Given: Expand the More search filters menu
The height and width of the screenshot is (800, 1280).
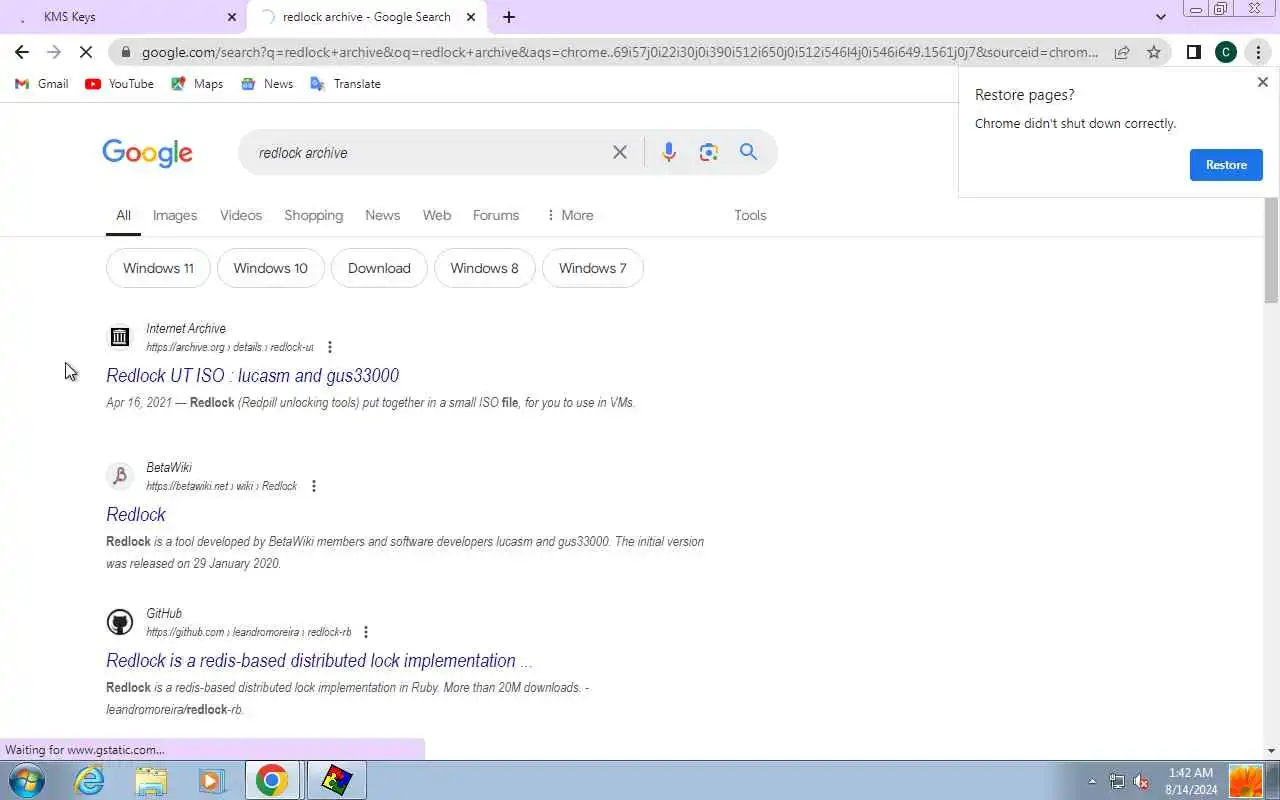Looking at the screenshot, I should [569, 215].
